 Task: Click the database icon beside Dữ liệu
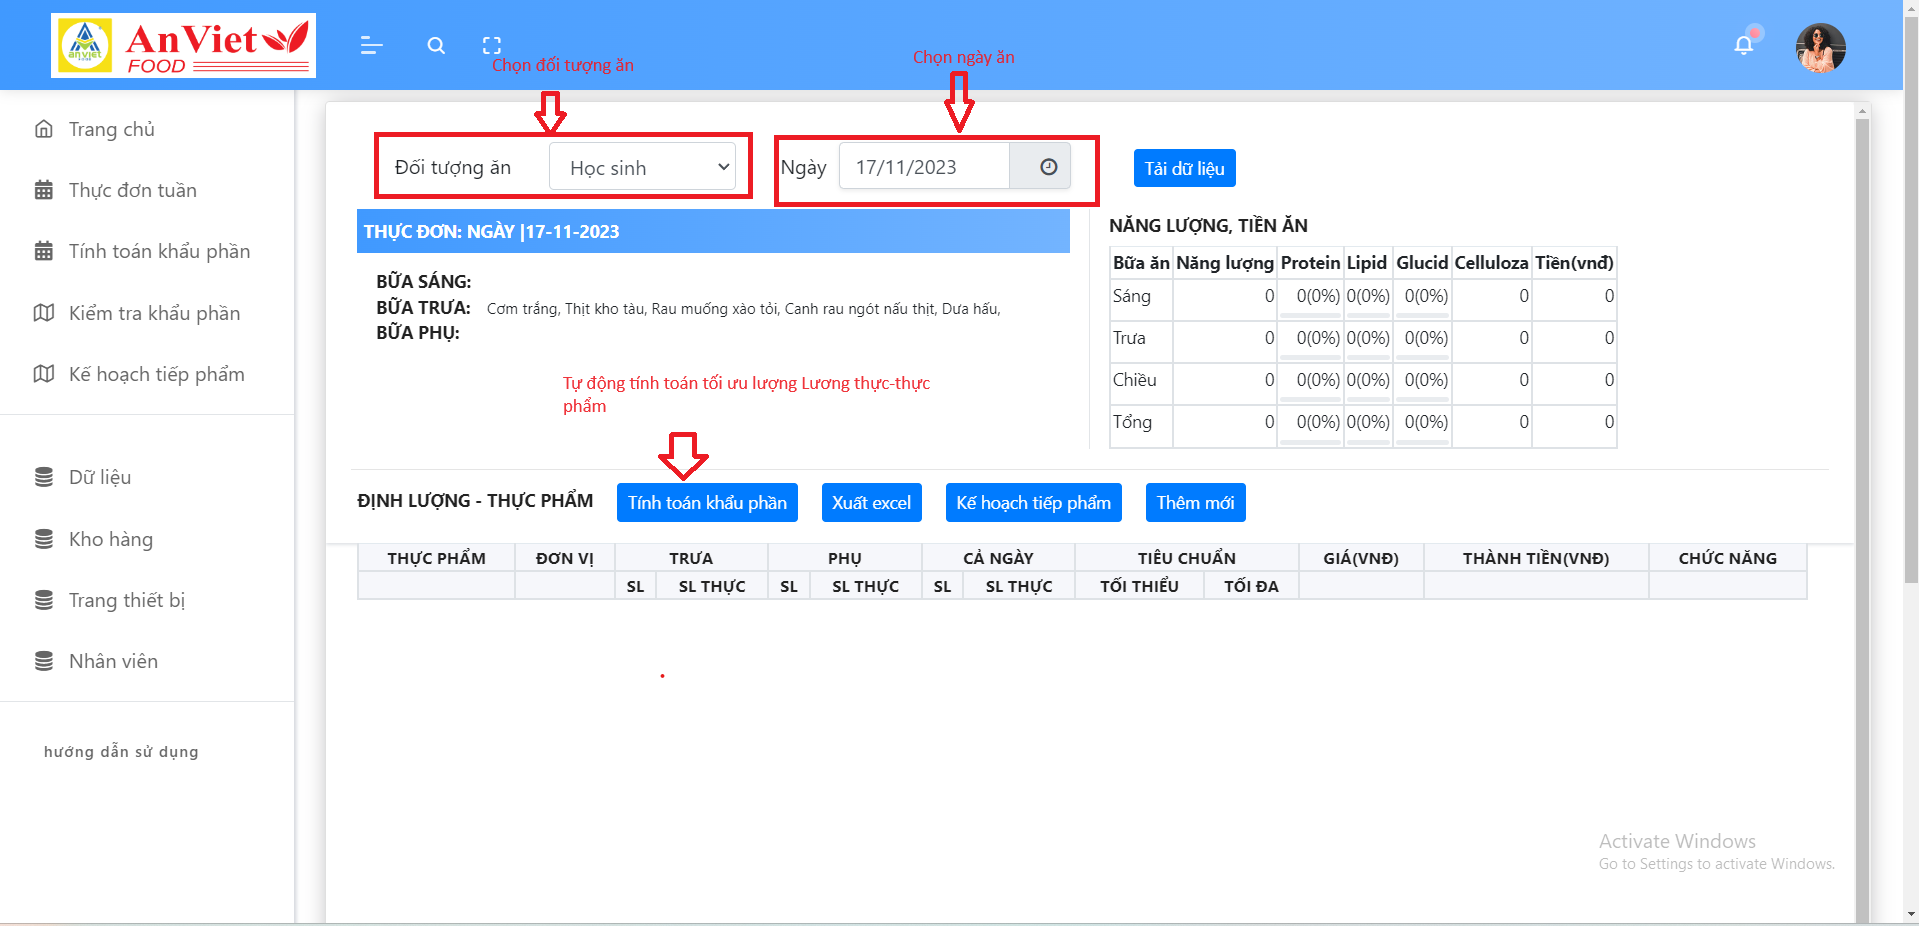click(44, 477)
